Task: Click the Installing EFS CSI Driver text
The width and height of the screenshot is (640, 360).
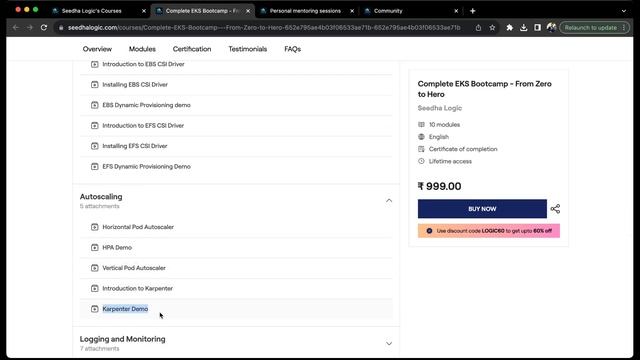Action: point(135,146)
